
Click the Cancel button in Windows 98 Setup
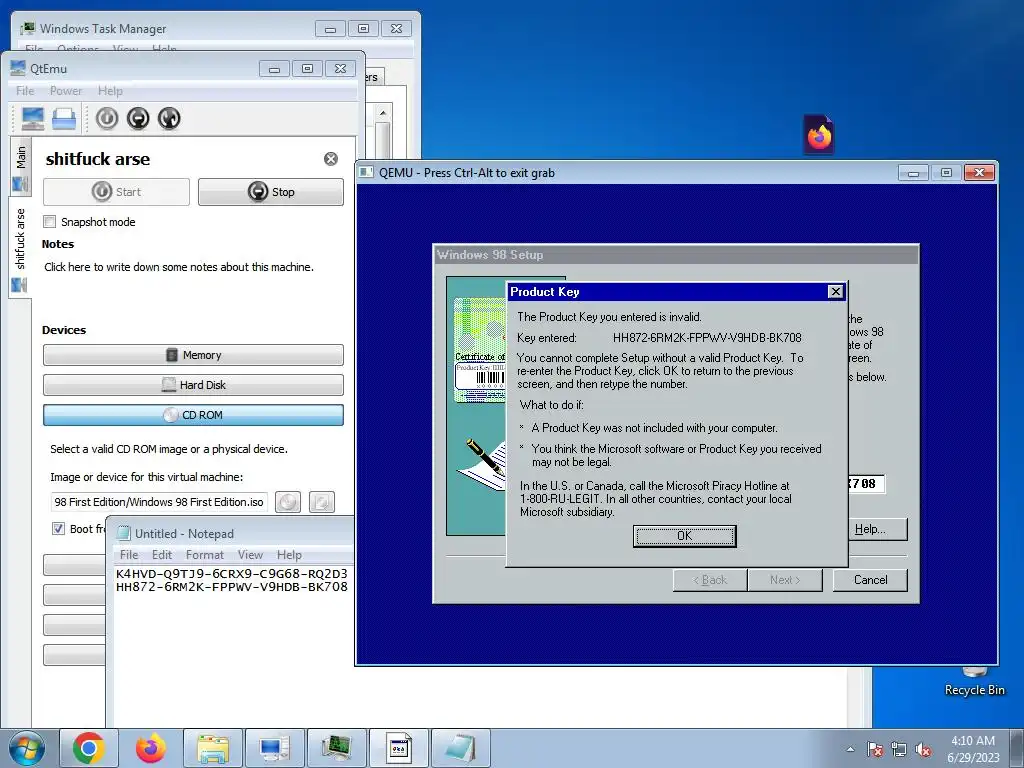[x=870, y=580]
